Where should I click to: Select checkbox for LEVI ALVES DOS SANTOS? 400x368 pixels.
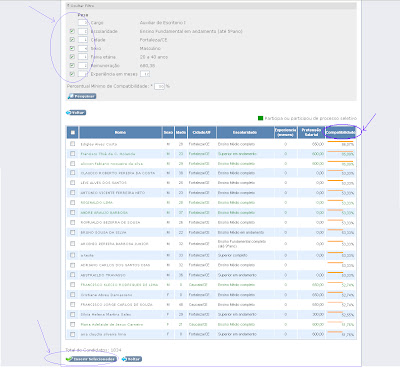tap(72, 183)
